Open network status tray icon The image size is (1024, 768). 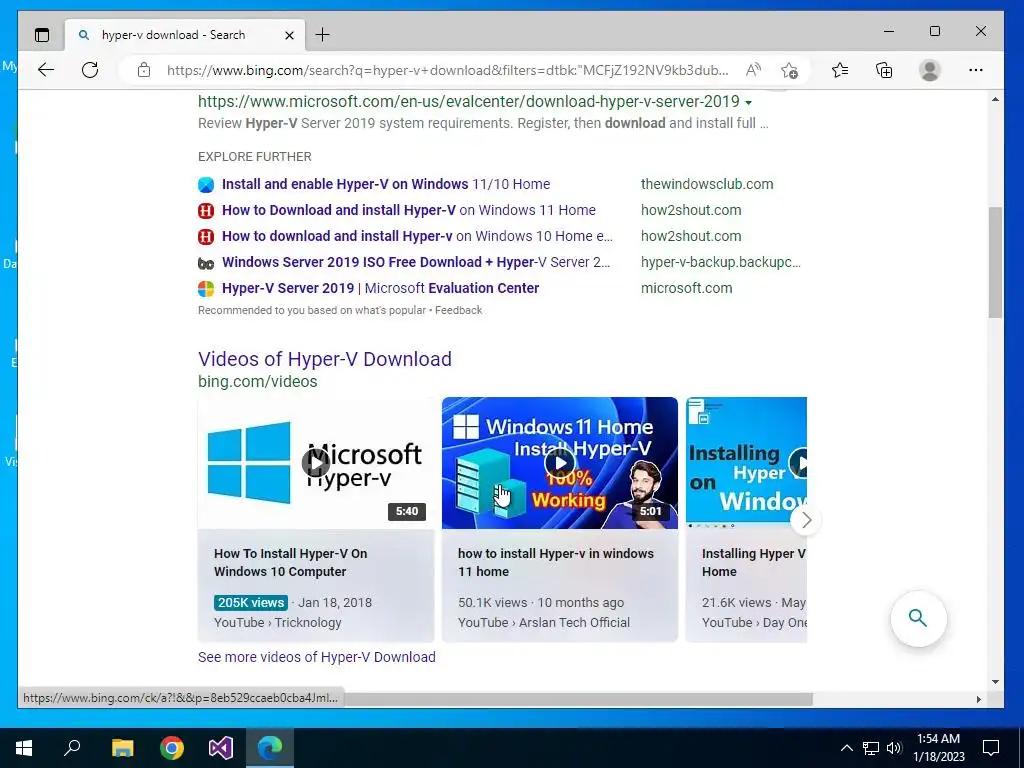coord(871,748)
